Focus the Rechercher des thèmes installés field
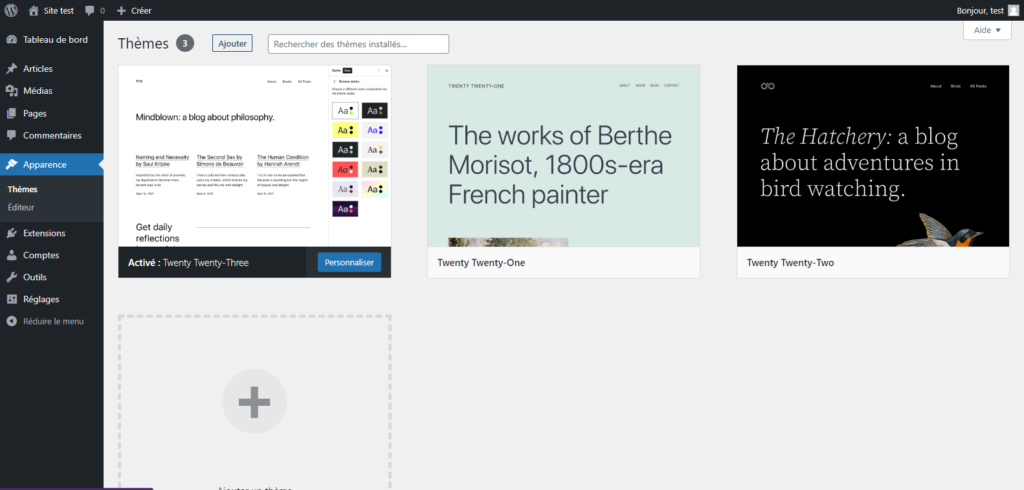This screenshot has width=1024, height=490. pyautogui.click(x=359, y=44)
